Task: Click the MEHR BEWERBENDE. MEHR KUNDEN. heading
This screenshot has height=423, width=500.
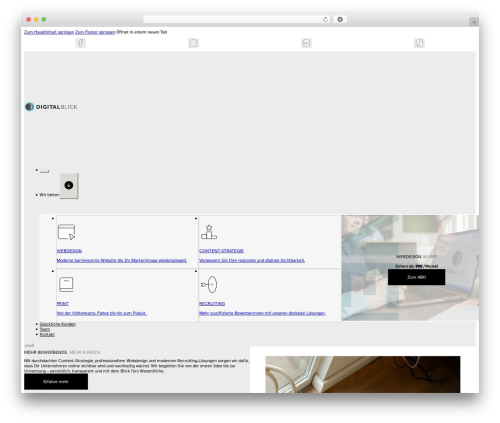Action: 62,352
